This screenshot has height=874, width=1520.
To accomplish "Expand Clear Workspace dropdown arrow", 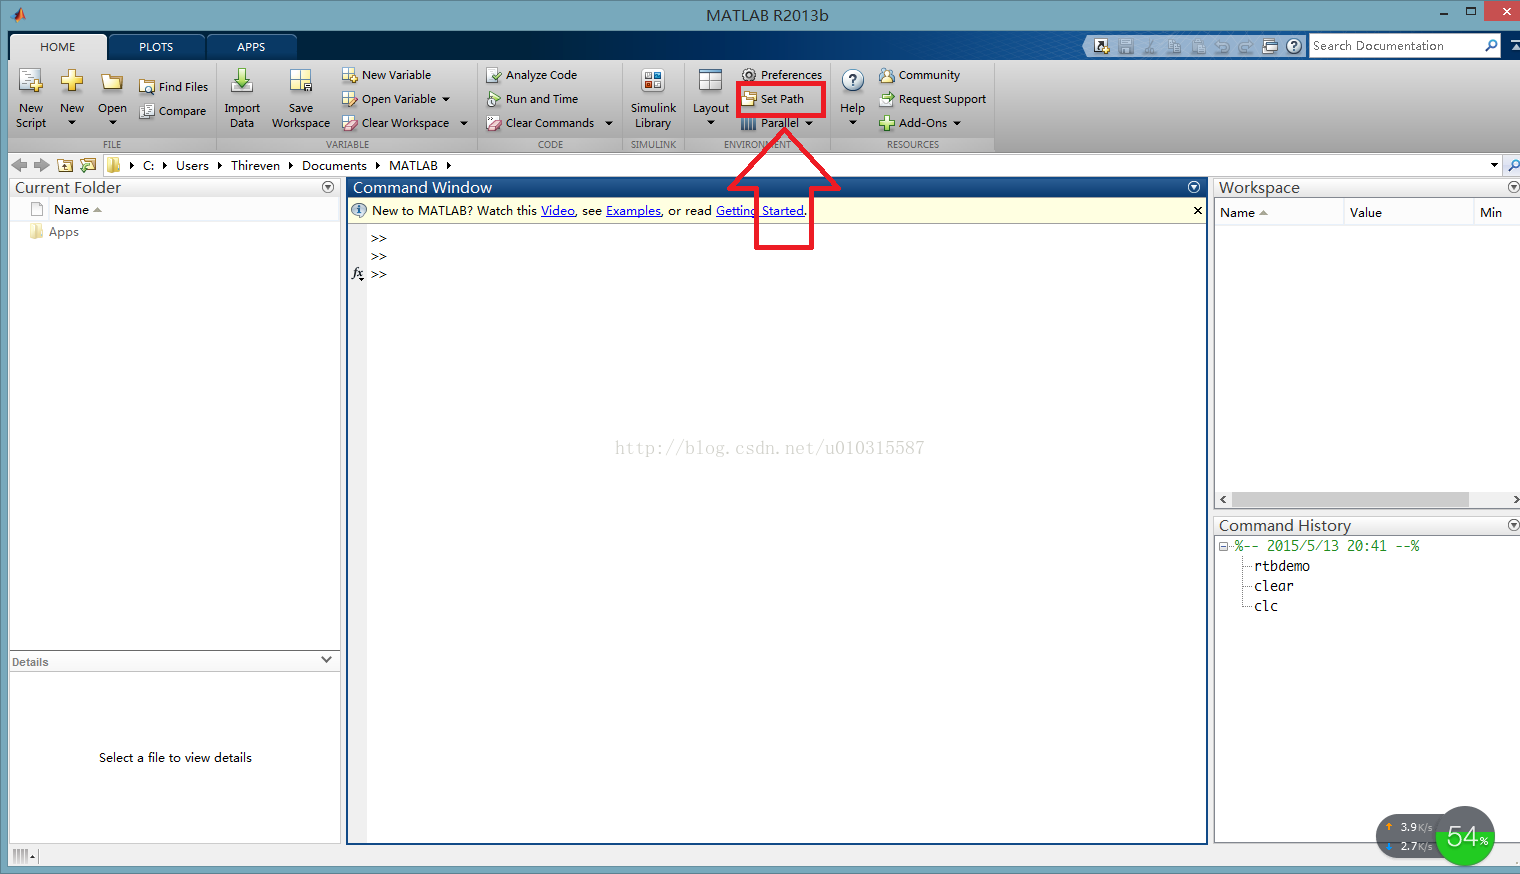I will point(464,123).
